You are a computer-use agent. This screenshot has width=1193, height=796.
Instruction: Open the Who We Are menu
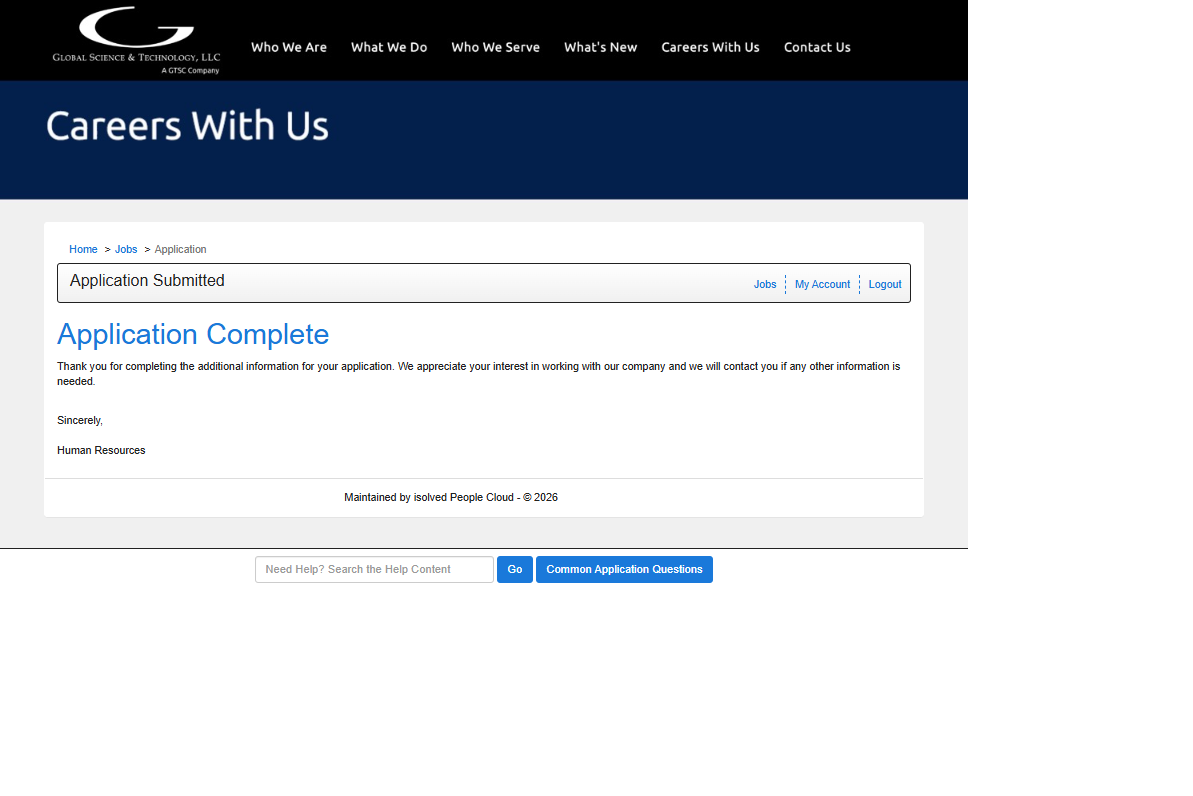(288, 47)
